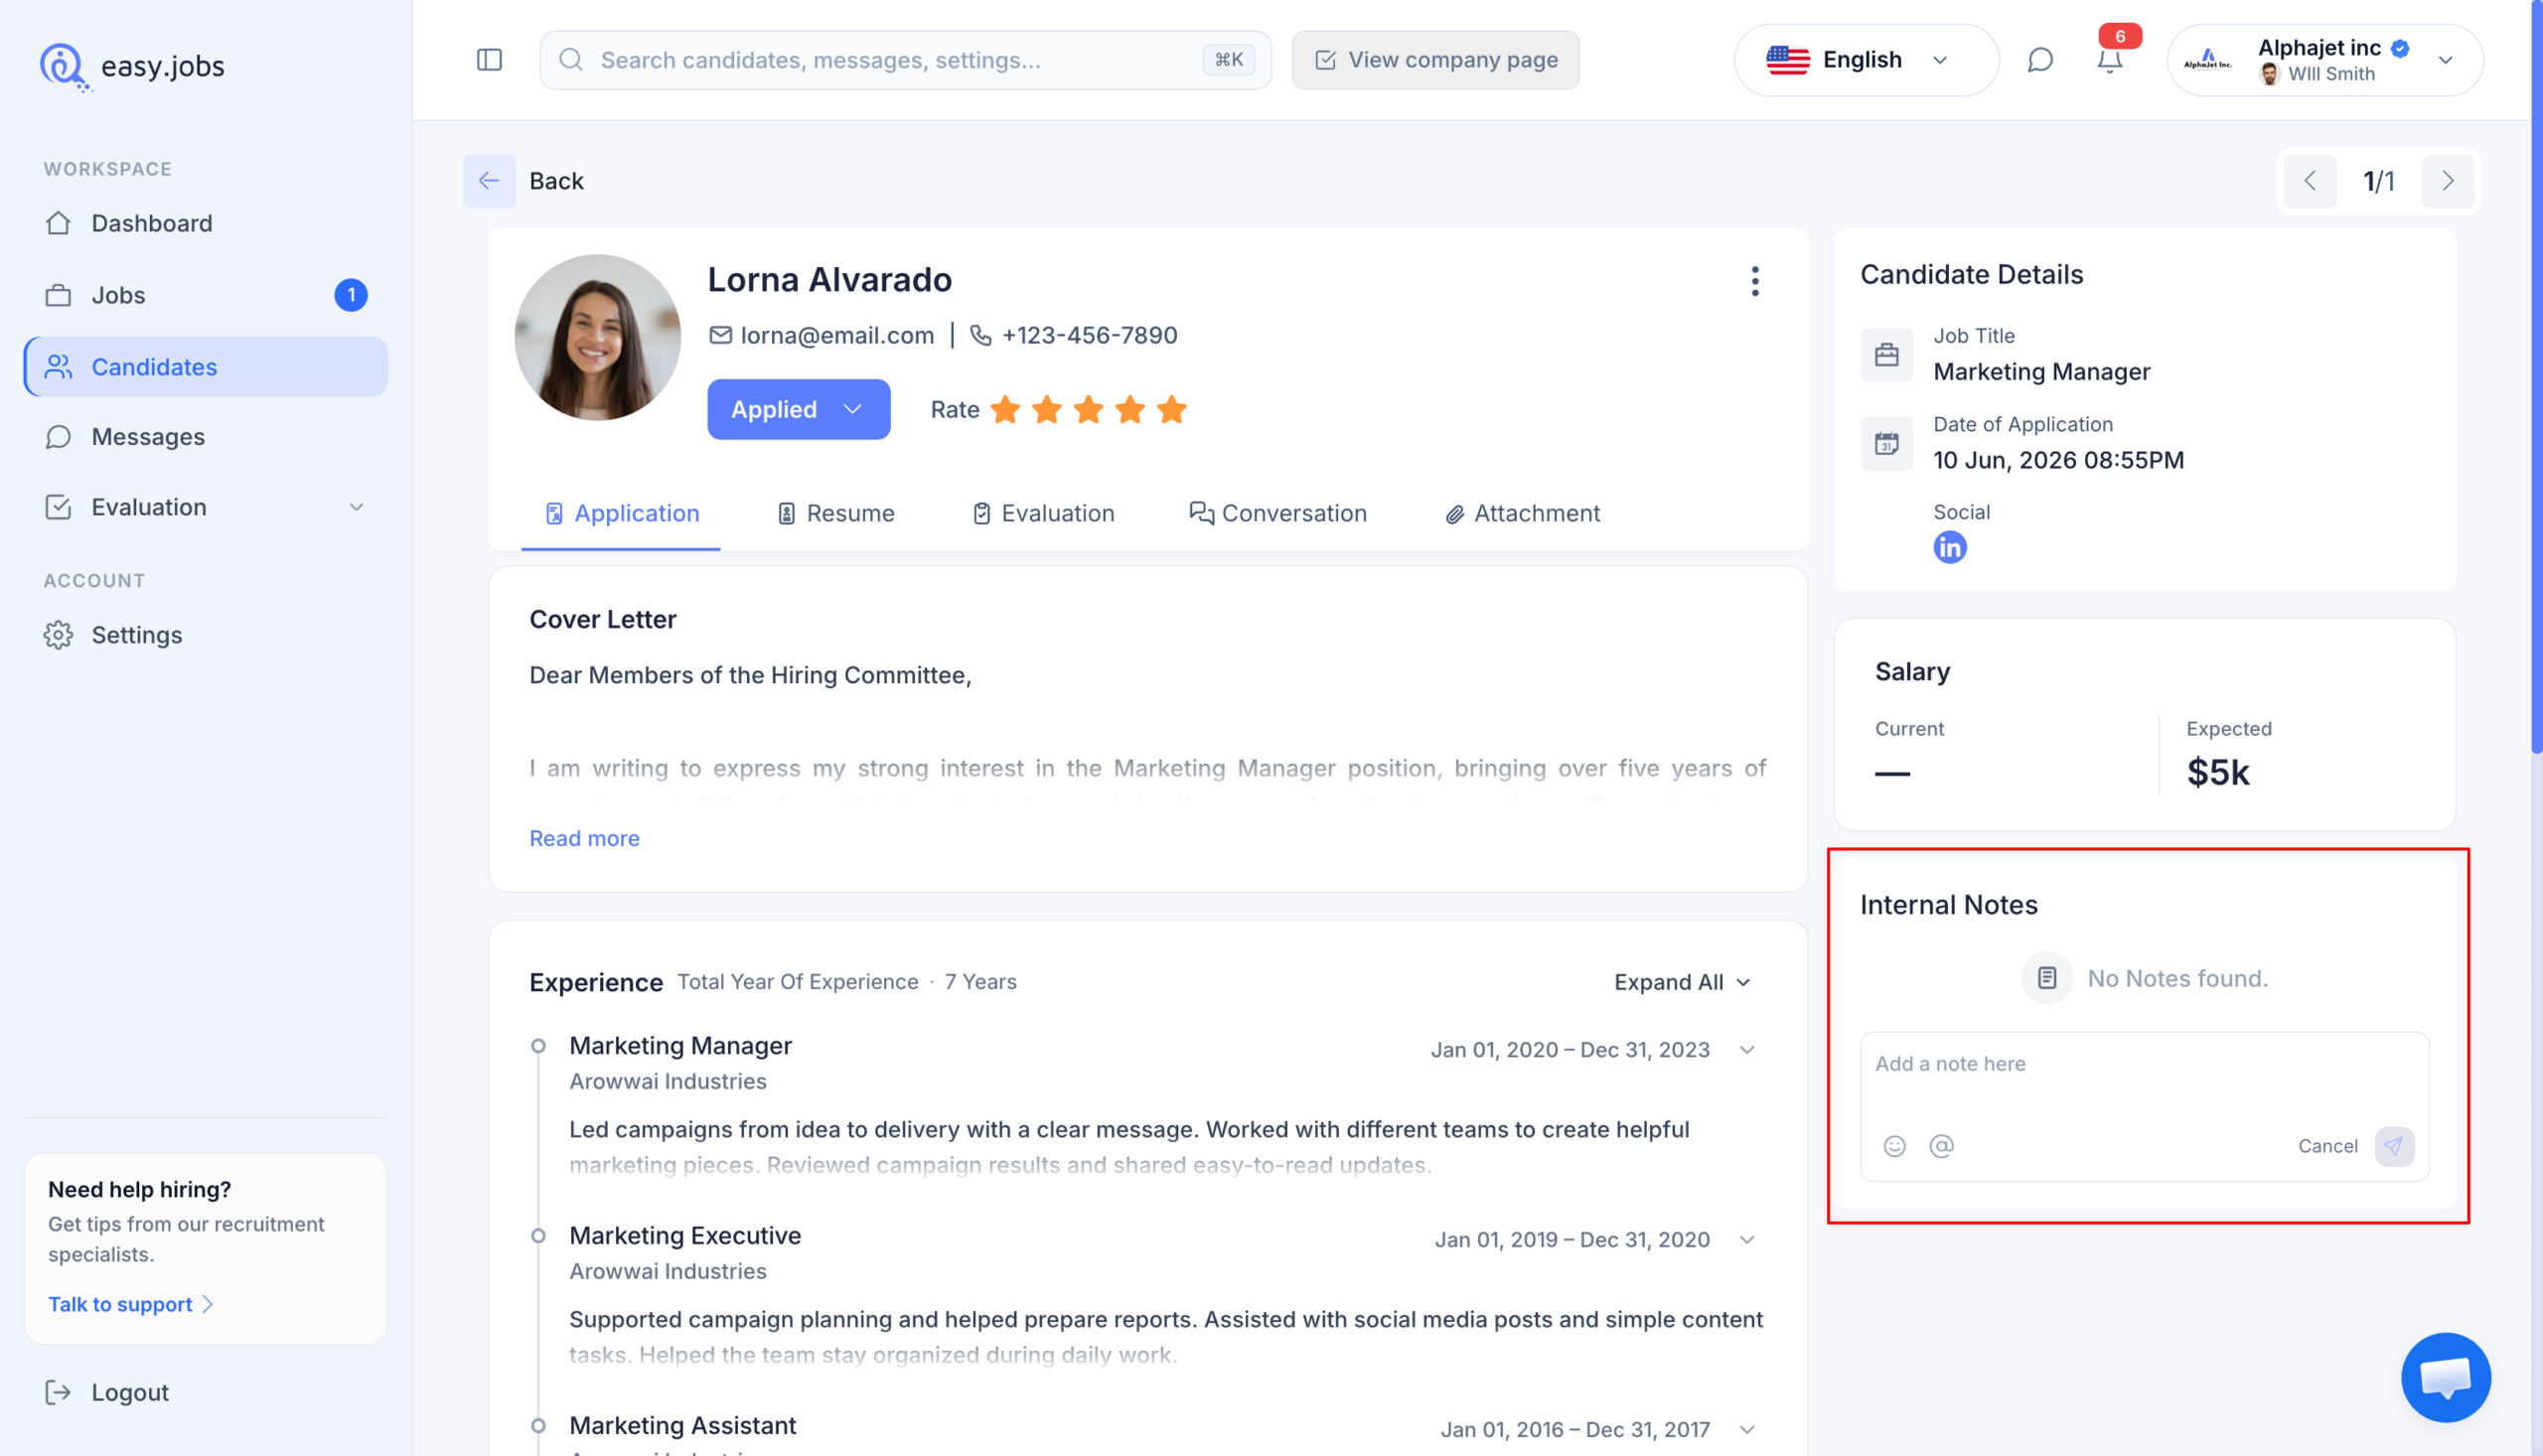Click Lorna Alvarado's profile photo
Image resolution: width=2543 pixels, height=1456 pixels.
pos(597,337)
